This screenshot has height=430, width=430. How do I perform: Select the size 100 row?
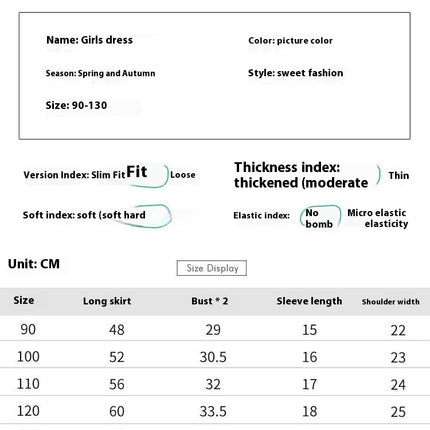click(215, 355)
